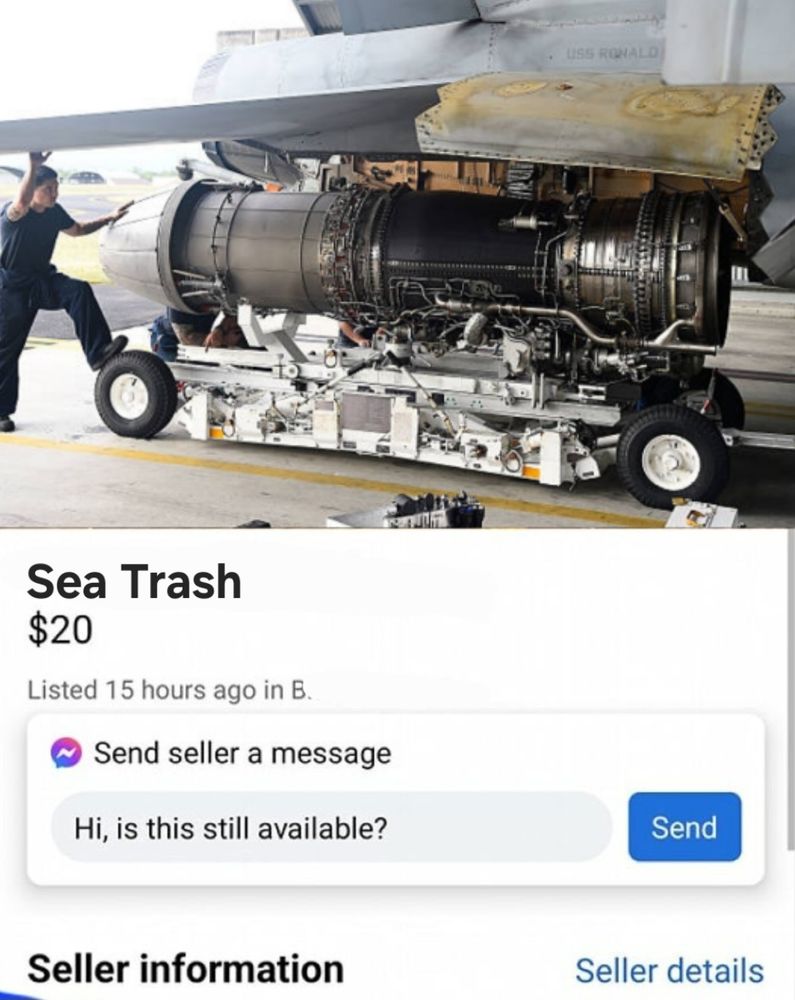Select the 'Sea Trash' listing title
Viewport: 795px width, 1000px height.
click(x=135, y=582)
